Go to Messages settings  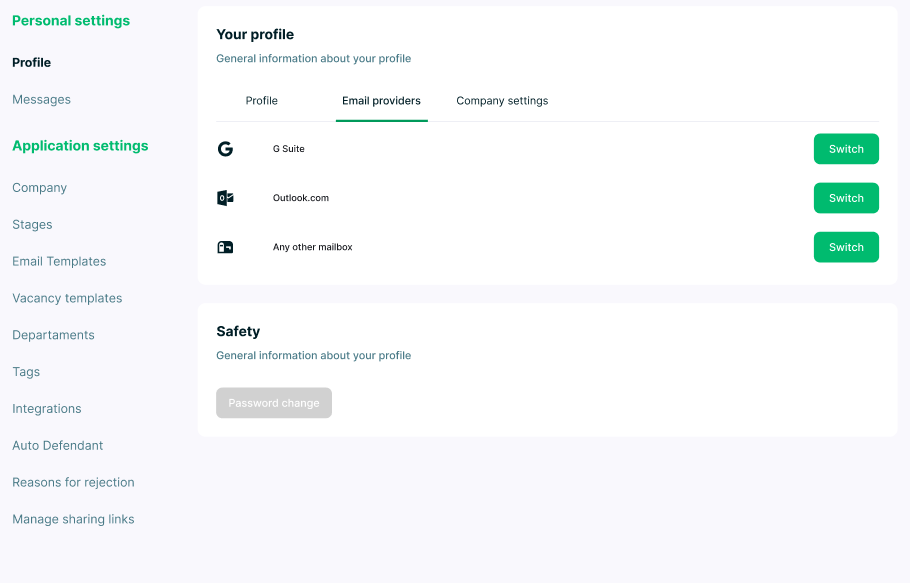tap(41, 100)
